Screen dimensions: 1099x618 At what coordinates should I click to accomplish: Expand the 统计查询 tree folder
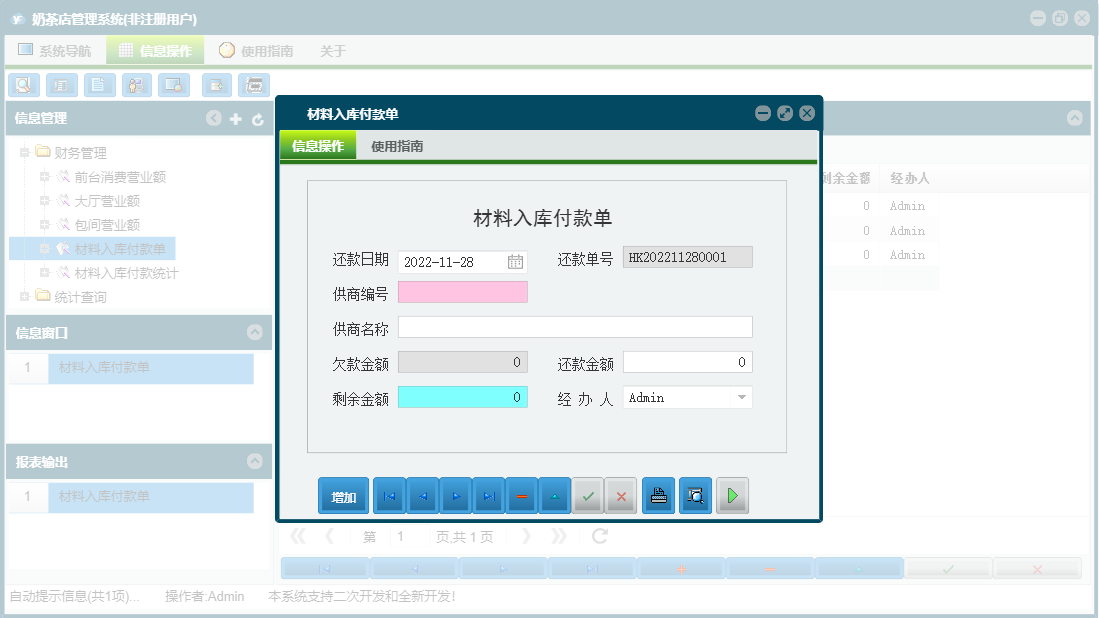pyautogui.click(x=22, y=297)
